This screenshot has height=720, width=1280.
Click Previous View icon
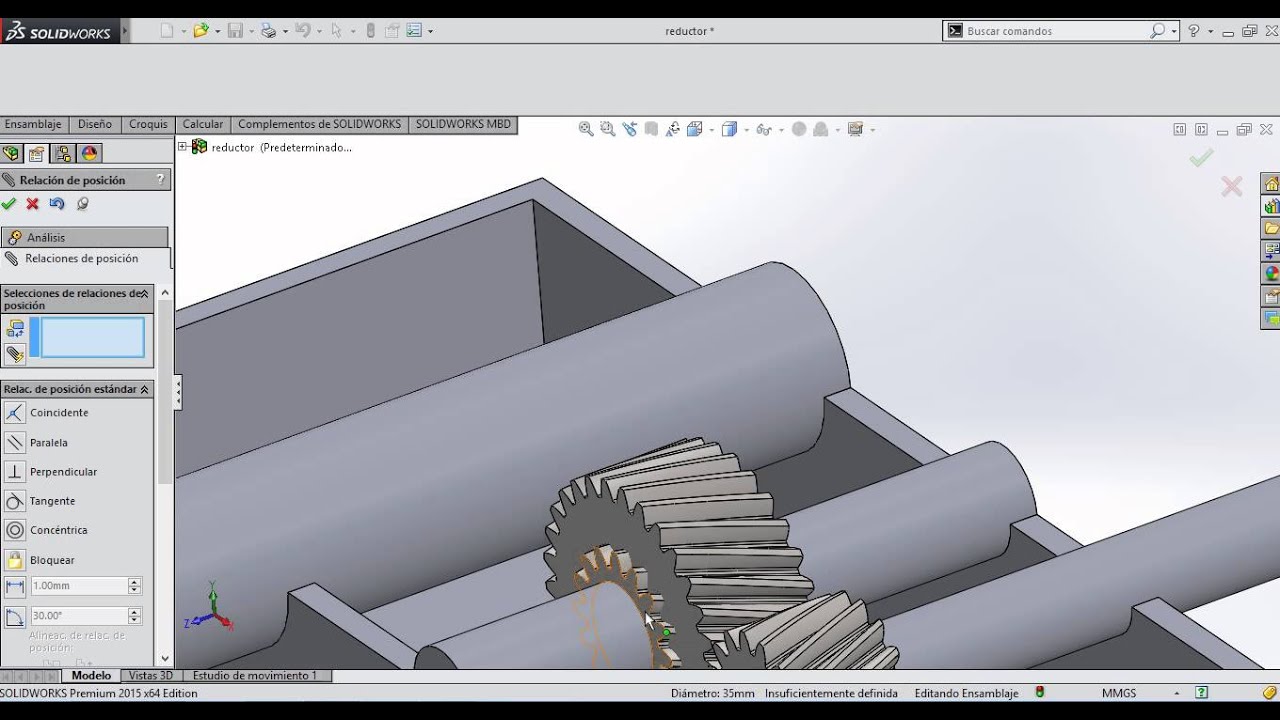[629, 129]
